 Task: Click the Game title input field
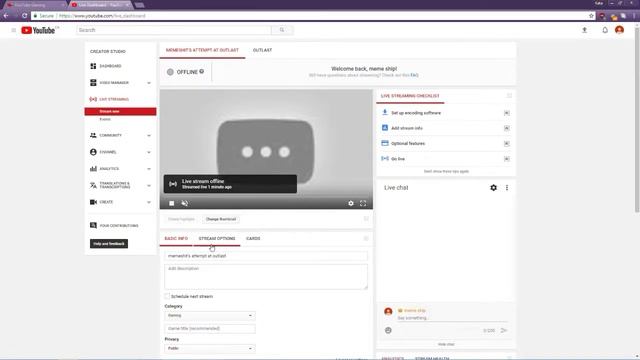click(210, 329)
